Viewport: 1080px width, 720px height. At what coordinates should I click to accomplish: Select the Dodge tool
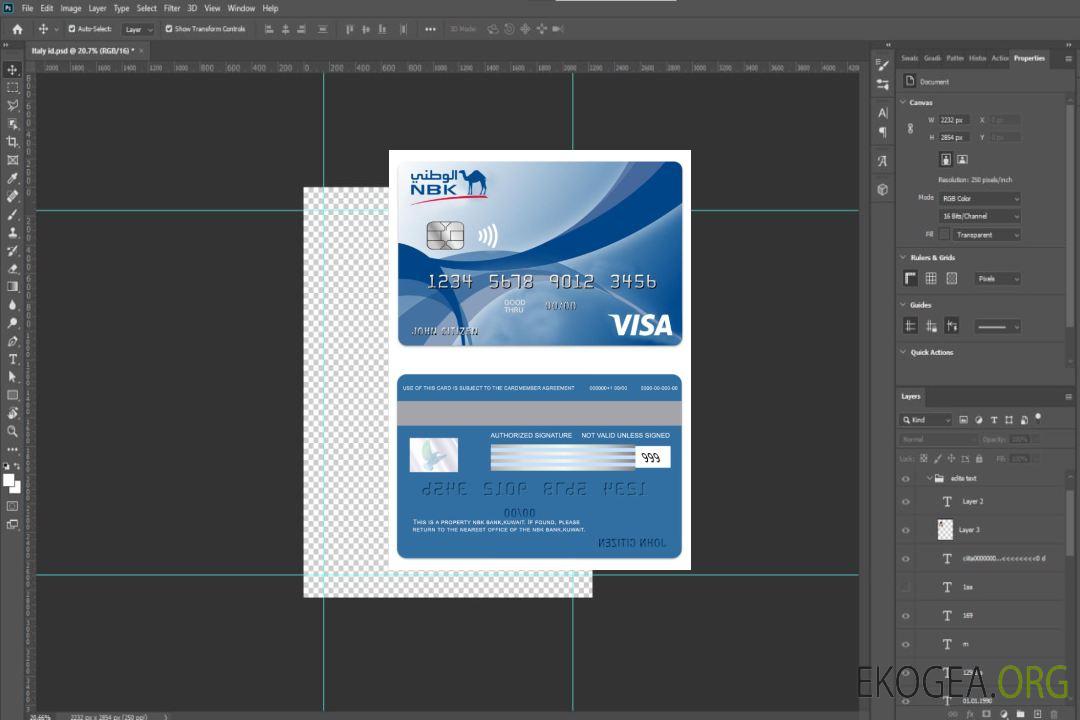pos(12,322)
